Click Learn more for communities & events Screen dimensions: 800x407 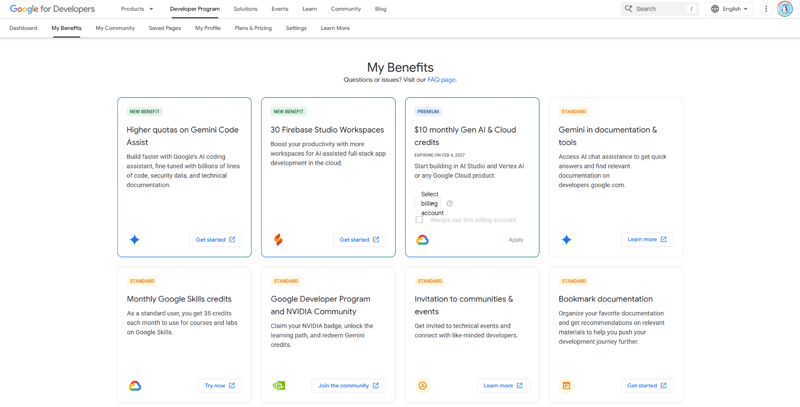point(504,386)
